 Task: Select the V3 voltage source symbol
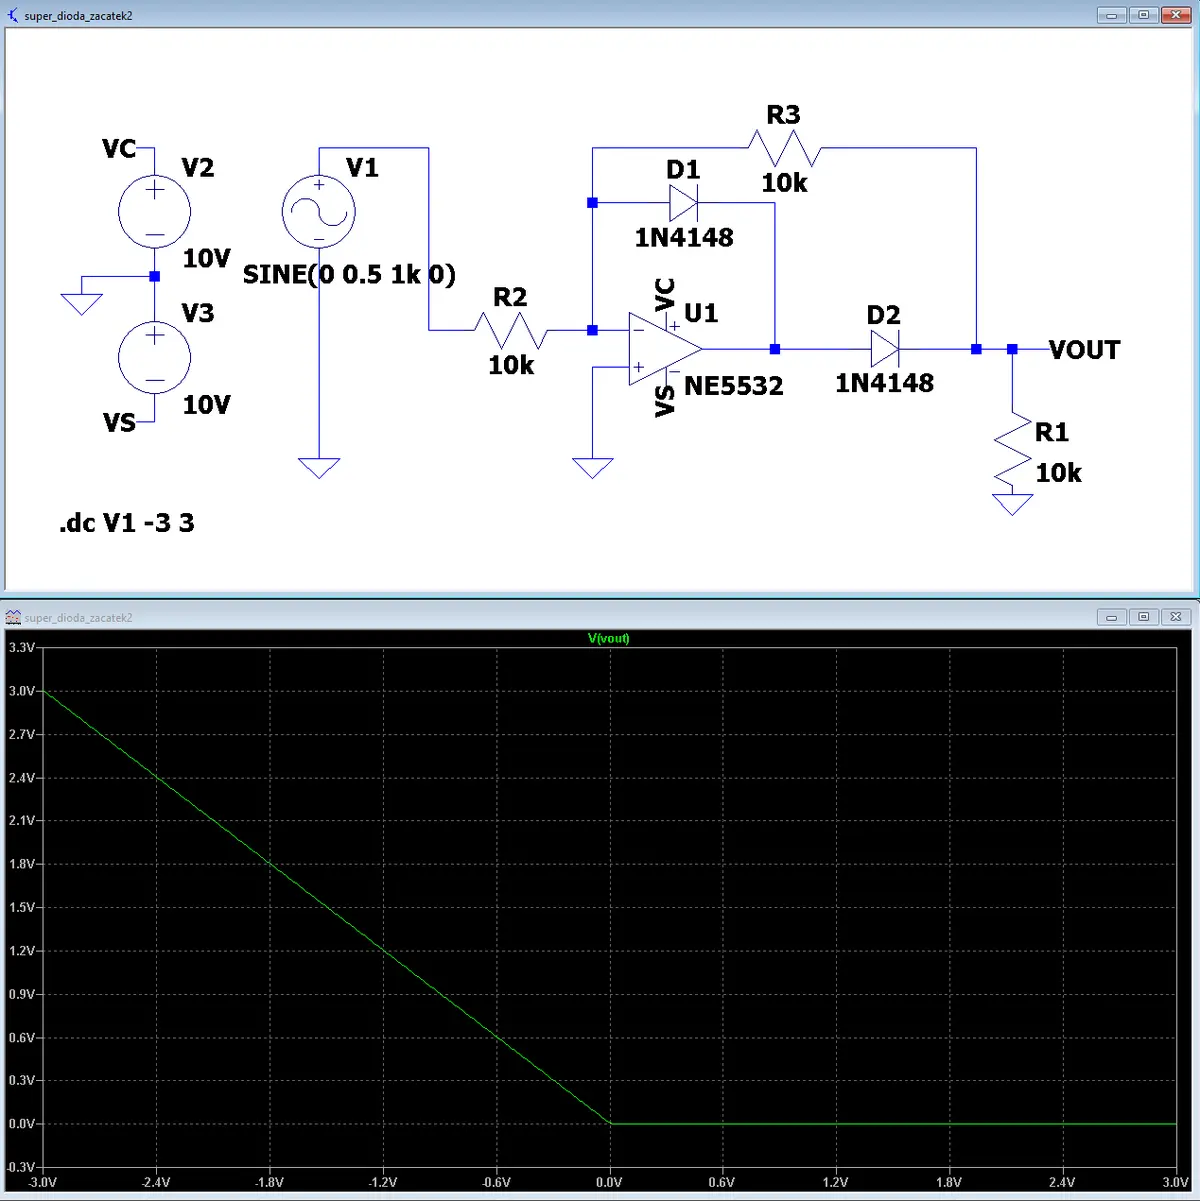click(155, 358)
